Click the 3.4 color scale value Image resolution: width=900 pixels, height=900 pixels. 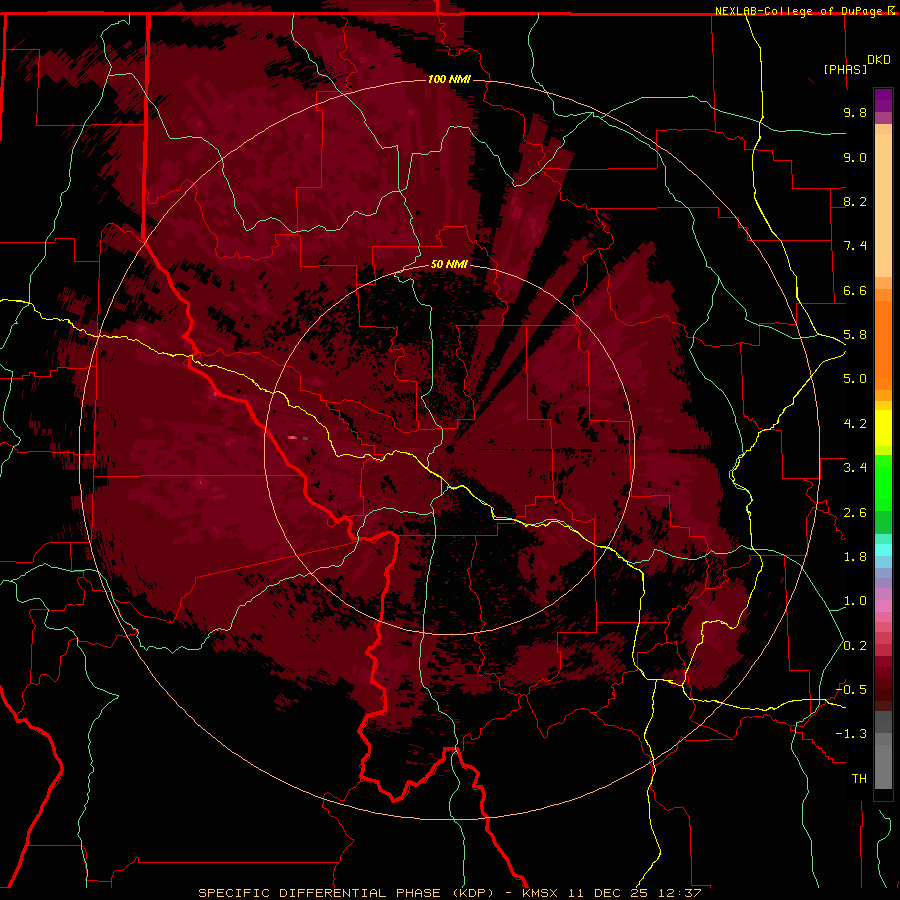click(x=855, y=468)
